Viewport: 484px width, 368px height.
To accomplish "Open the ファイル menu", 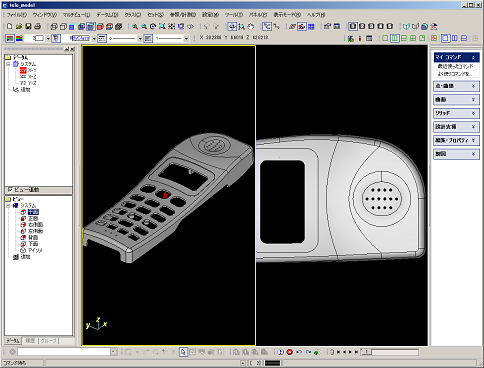I will [17, 15].
